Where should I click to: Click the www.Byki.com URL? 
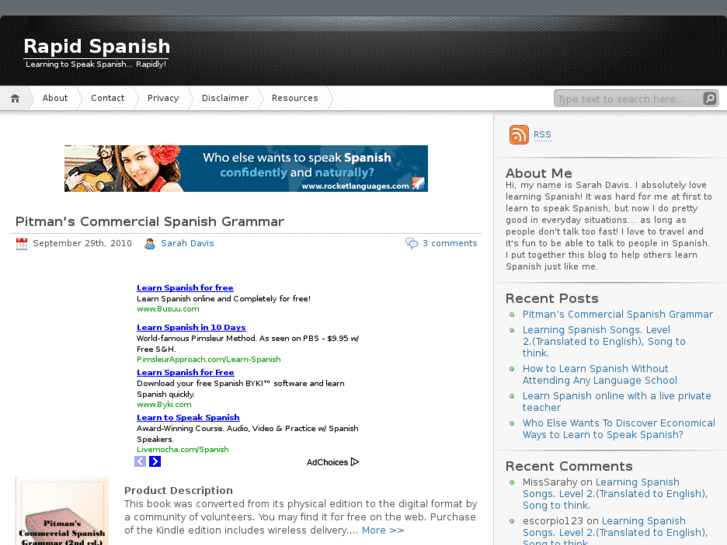(164, 404)
